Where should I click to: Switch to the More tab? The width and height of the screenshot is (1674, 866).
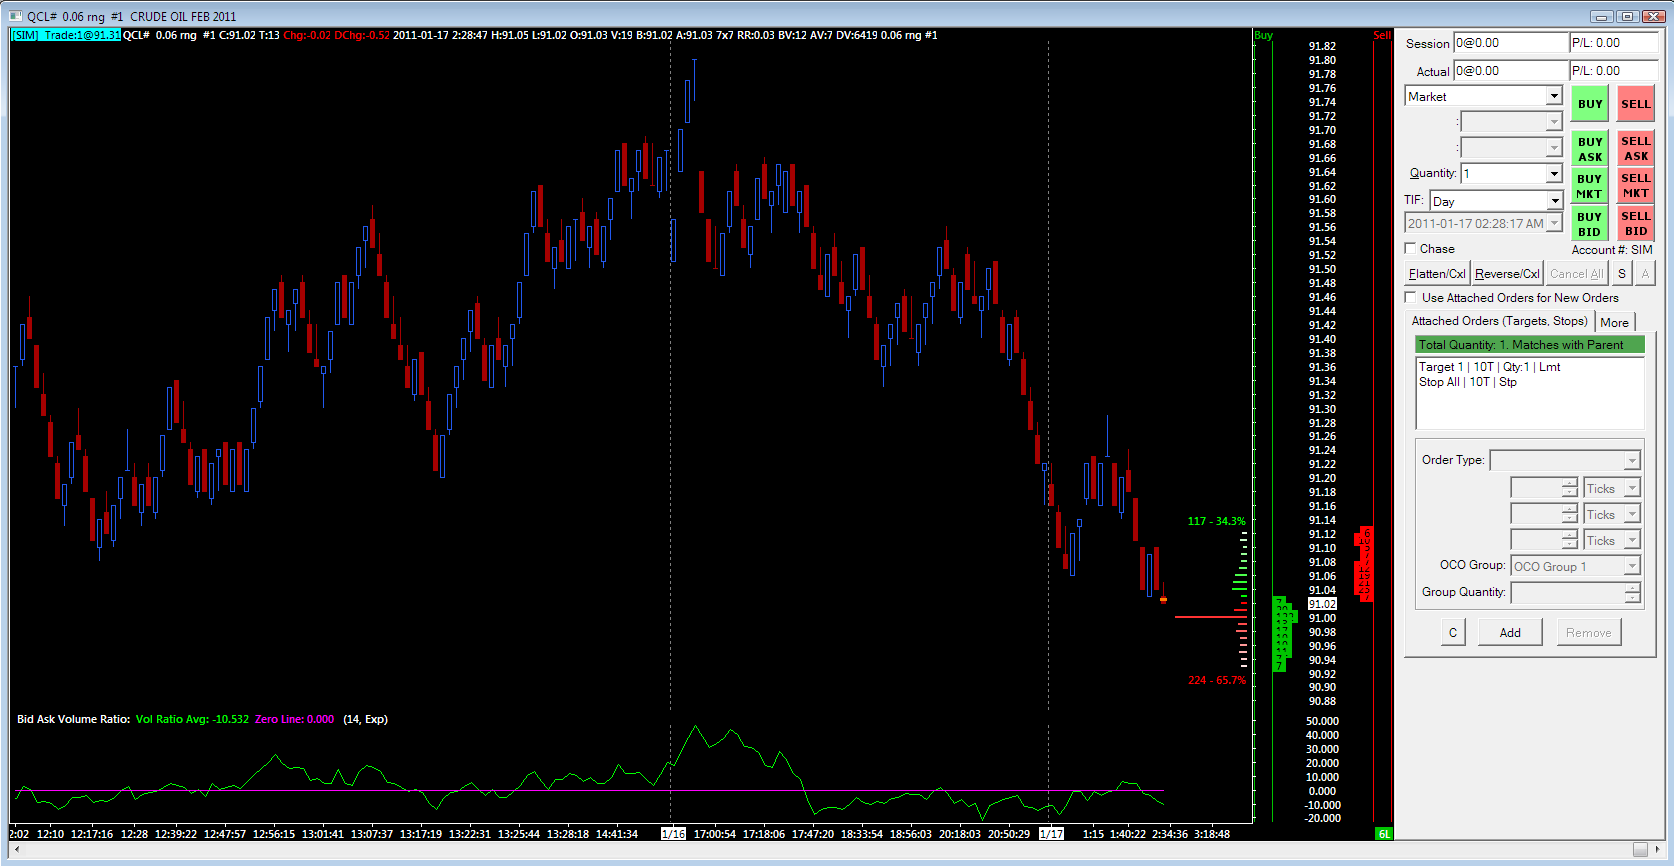1614,322
